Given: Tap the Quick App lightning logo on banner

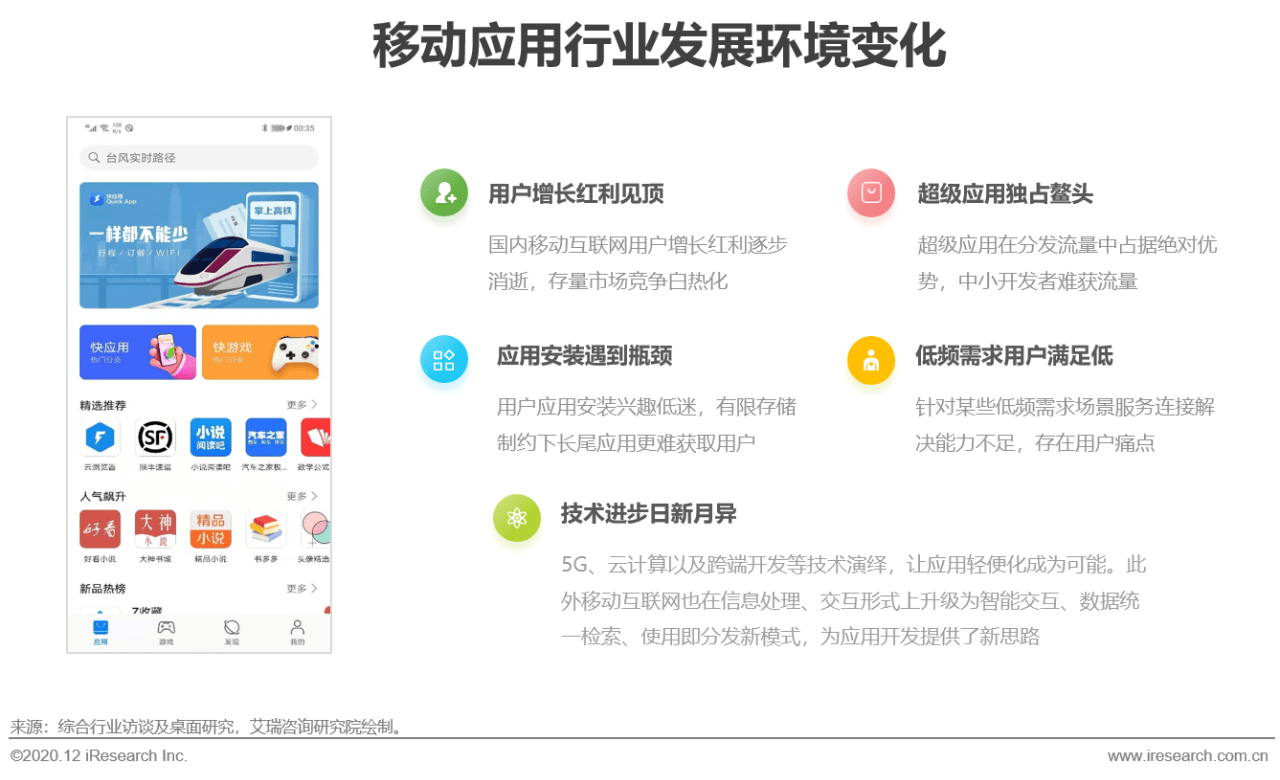Looking at the screenshot, I should (98, 199).
